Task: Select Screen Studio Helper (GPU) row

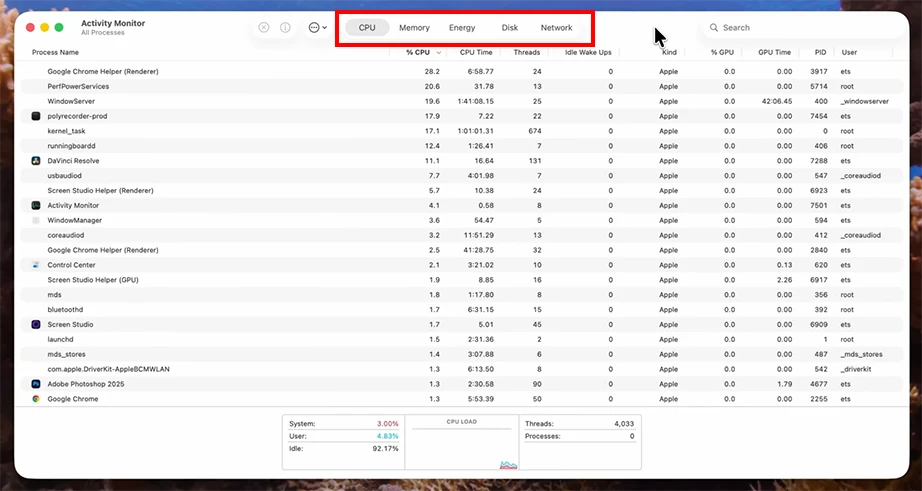Action: [462, 280]
